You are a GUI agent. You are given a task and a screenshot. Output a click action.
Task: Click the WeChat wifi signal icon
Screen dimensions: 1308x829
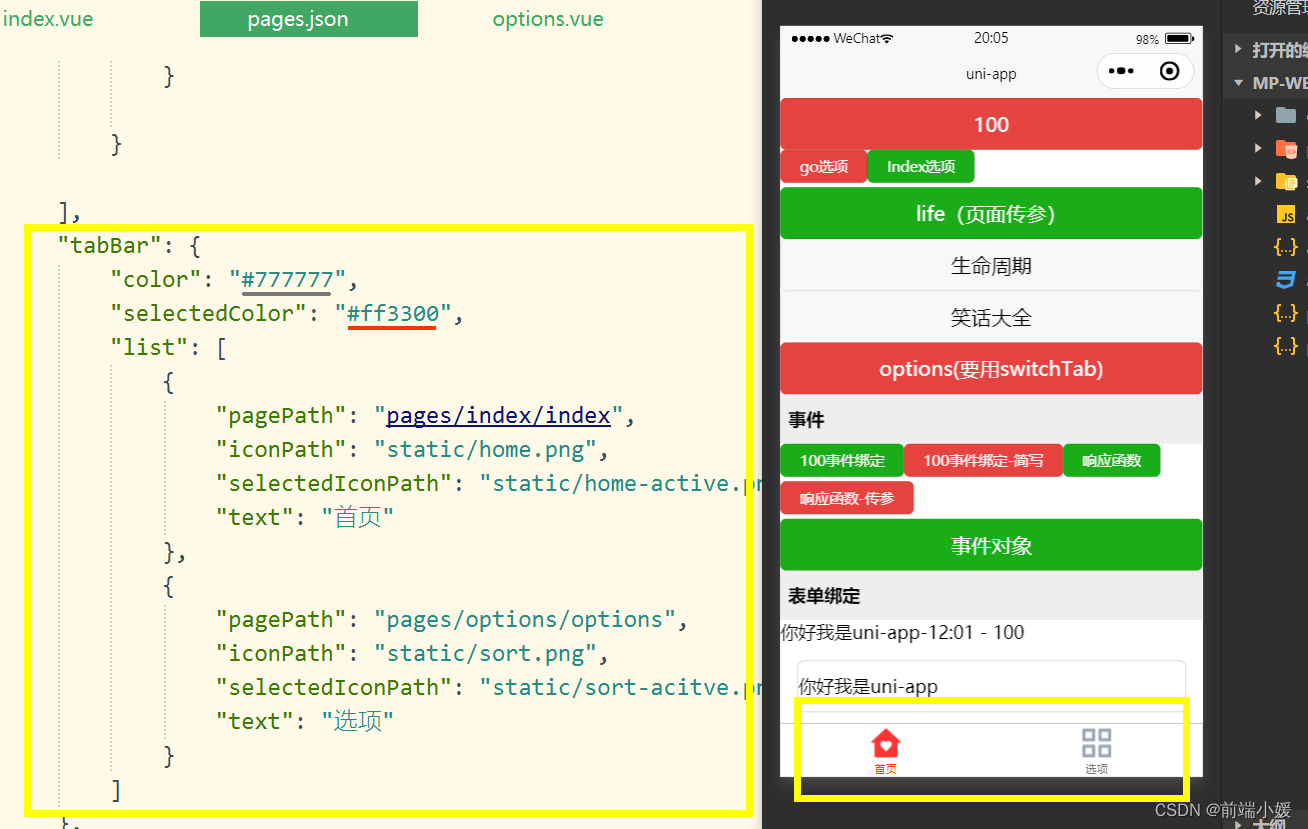[x=887, y=38]
